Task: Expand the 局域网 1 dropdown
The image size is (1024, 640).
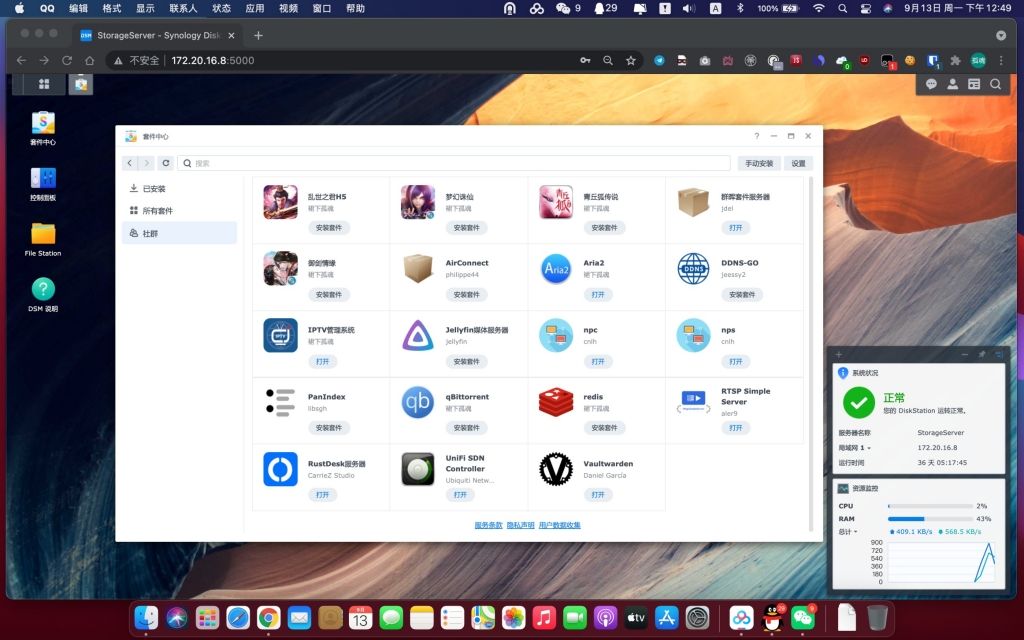Action: pos(855,448)
